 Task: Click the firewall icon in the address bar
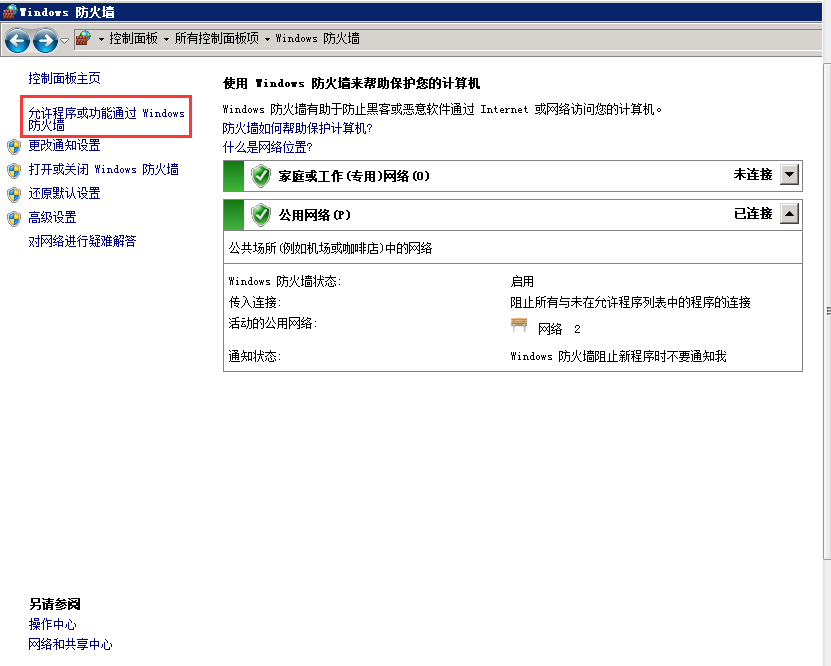(84, 39)
